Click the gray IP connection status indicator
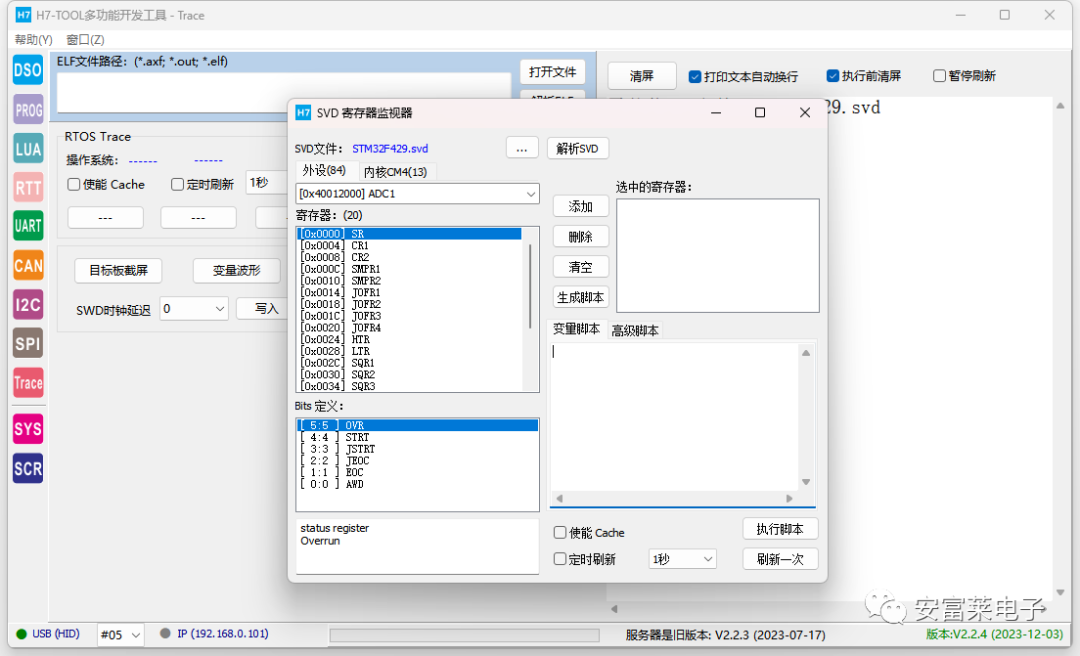1080x656 pixels. pyautogui.click(x=165, y=633)
